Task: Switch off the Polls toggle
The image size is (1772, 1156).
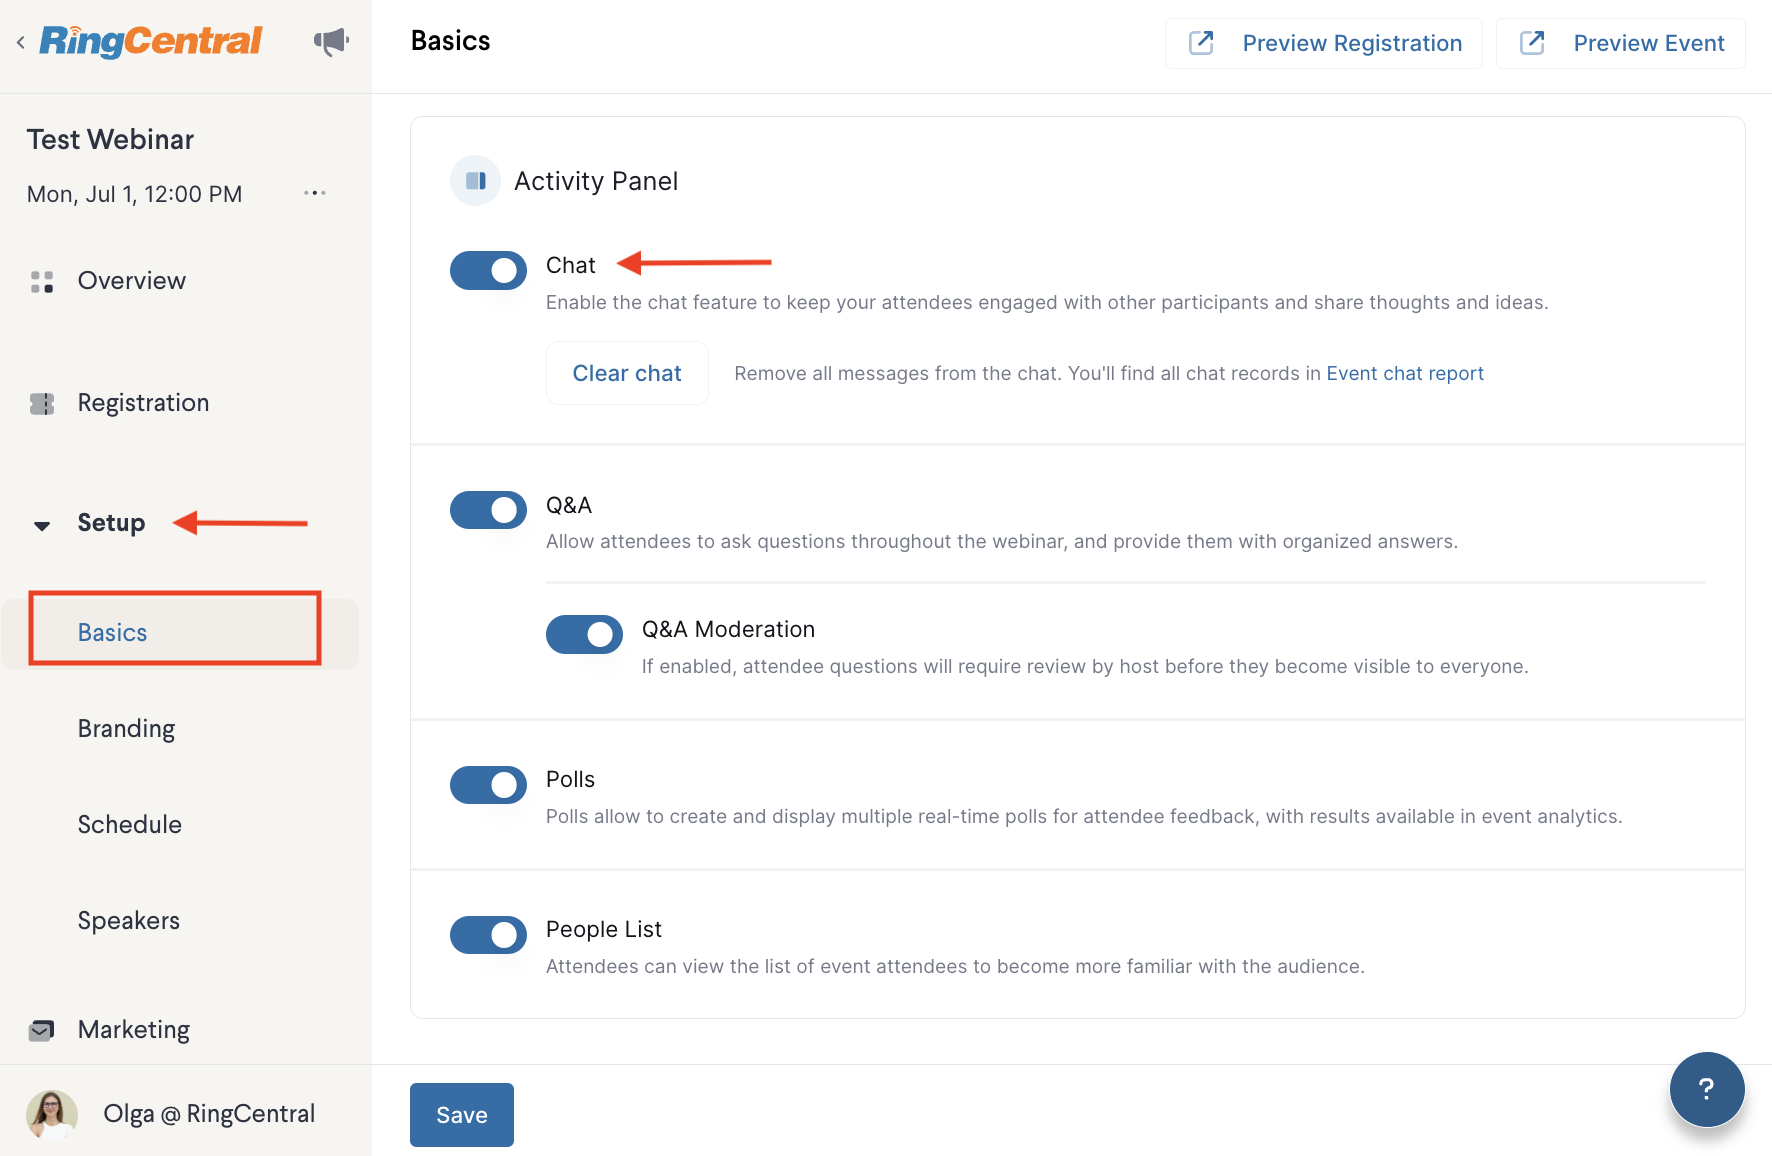Action: point(488,785)
